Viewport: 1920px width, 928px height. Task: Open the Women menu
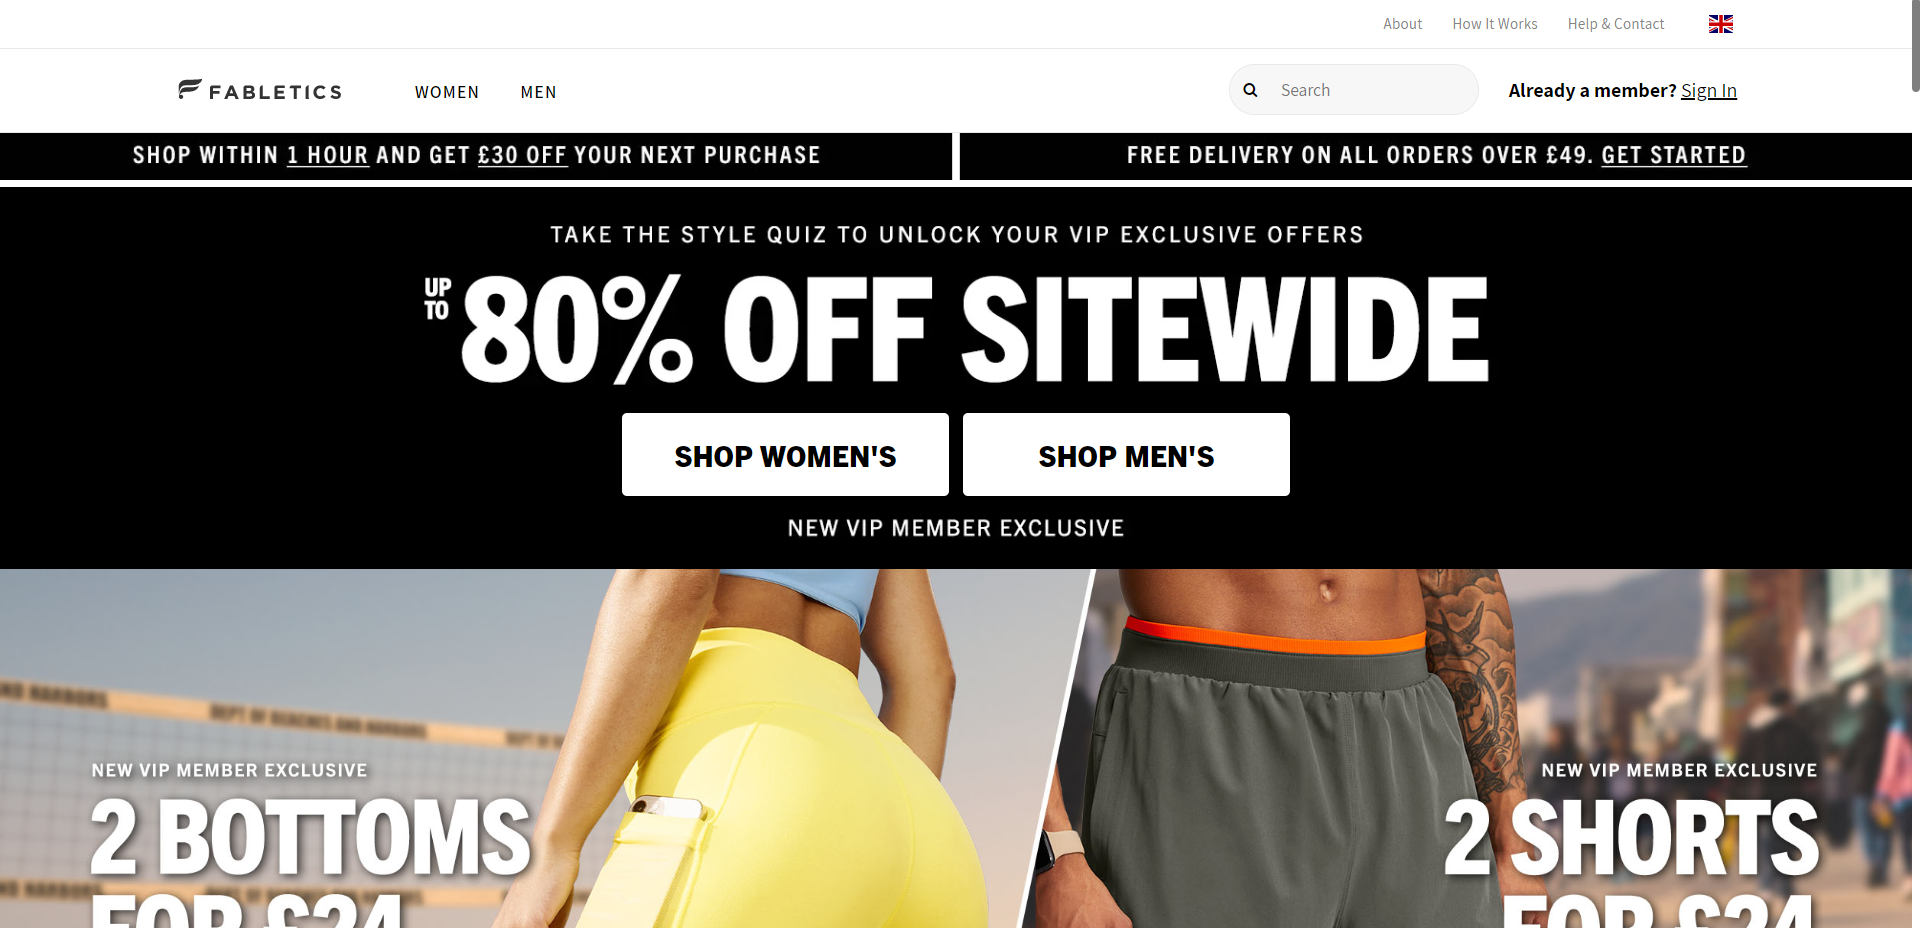(x=447, y=92)
